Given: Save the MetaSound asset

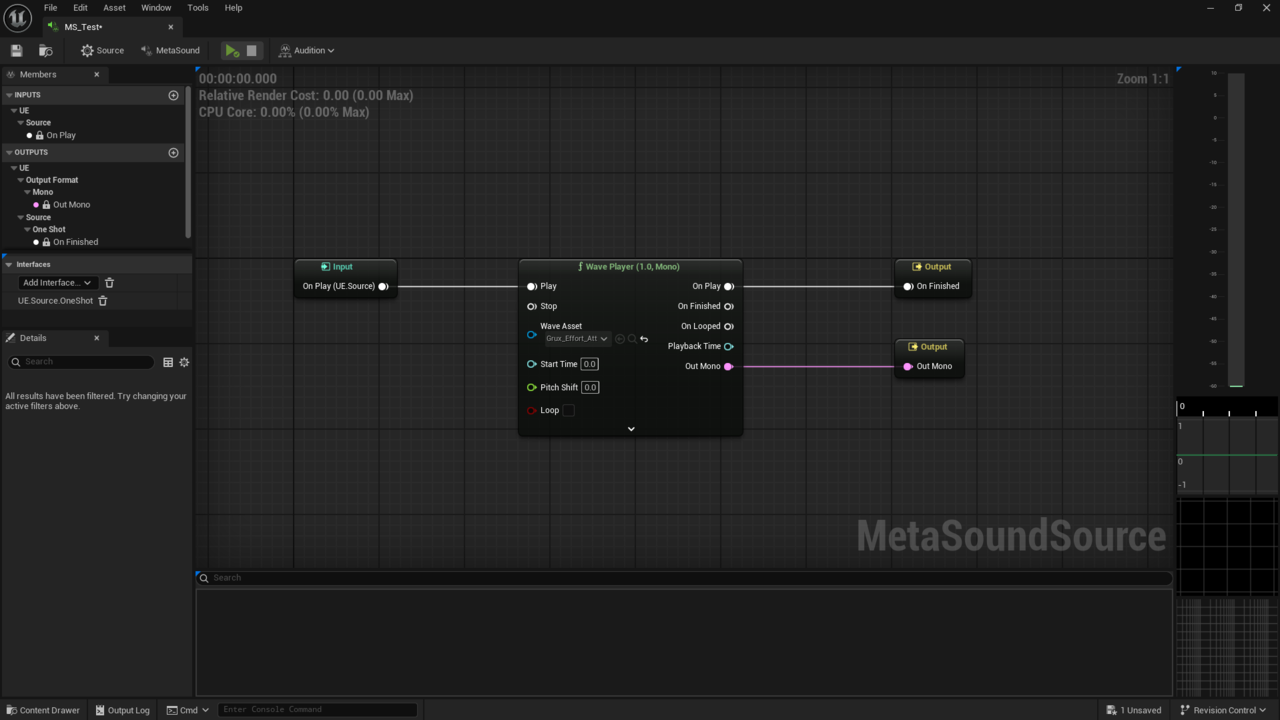Looking at the screenshot, I should pos(16,50).
